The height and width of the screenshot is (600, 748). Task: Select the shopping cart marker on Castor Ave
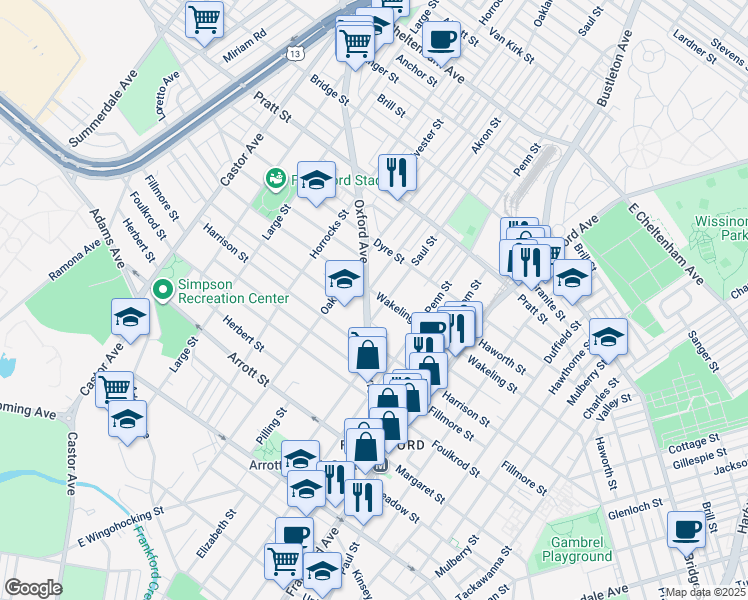115,387
